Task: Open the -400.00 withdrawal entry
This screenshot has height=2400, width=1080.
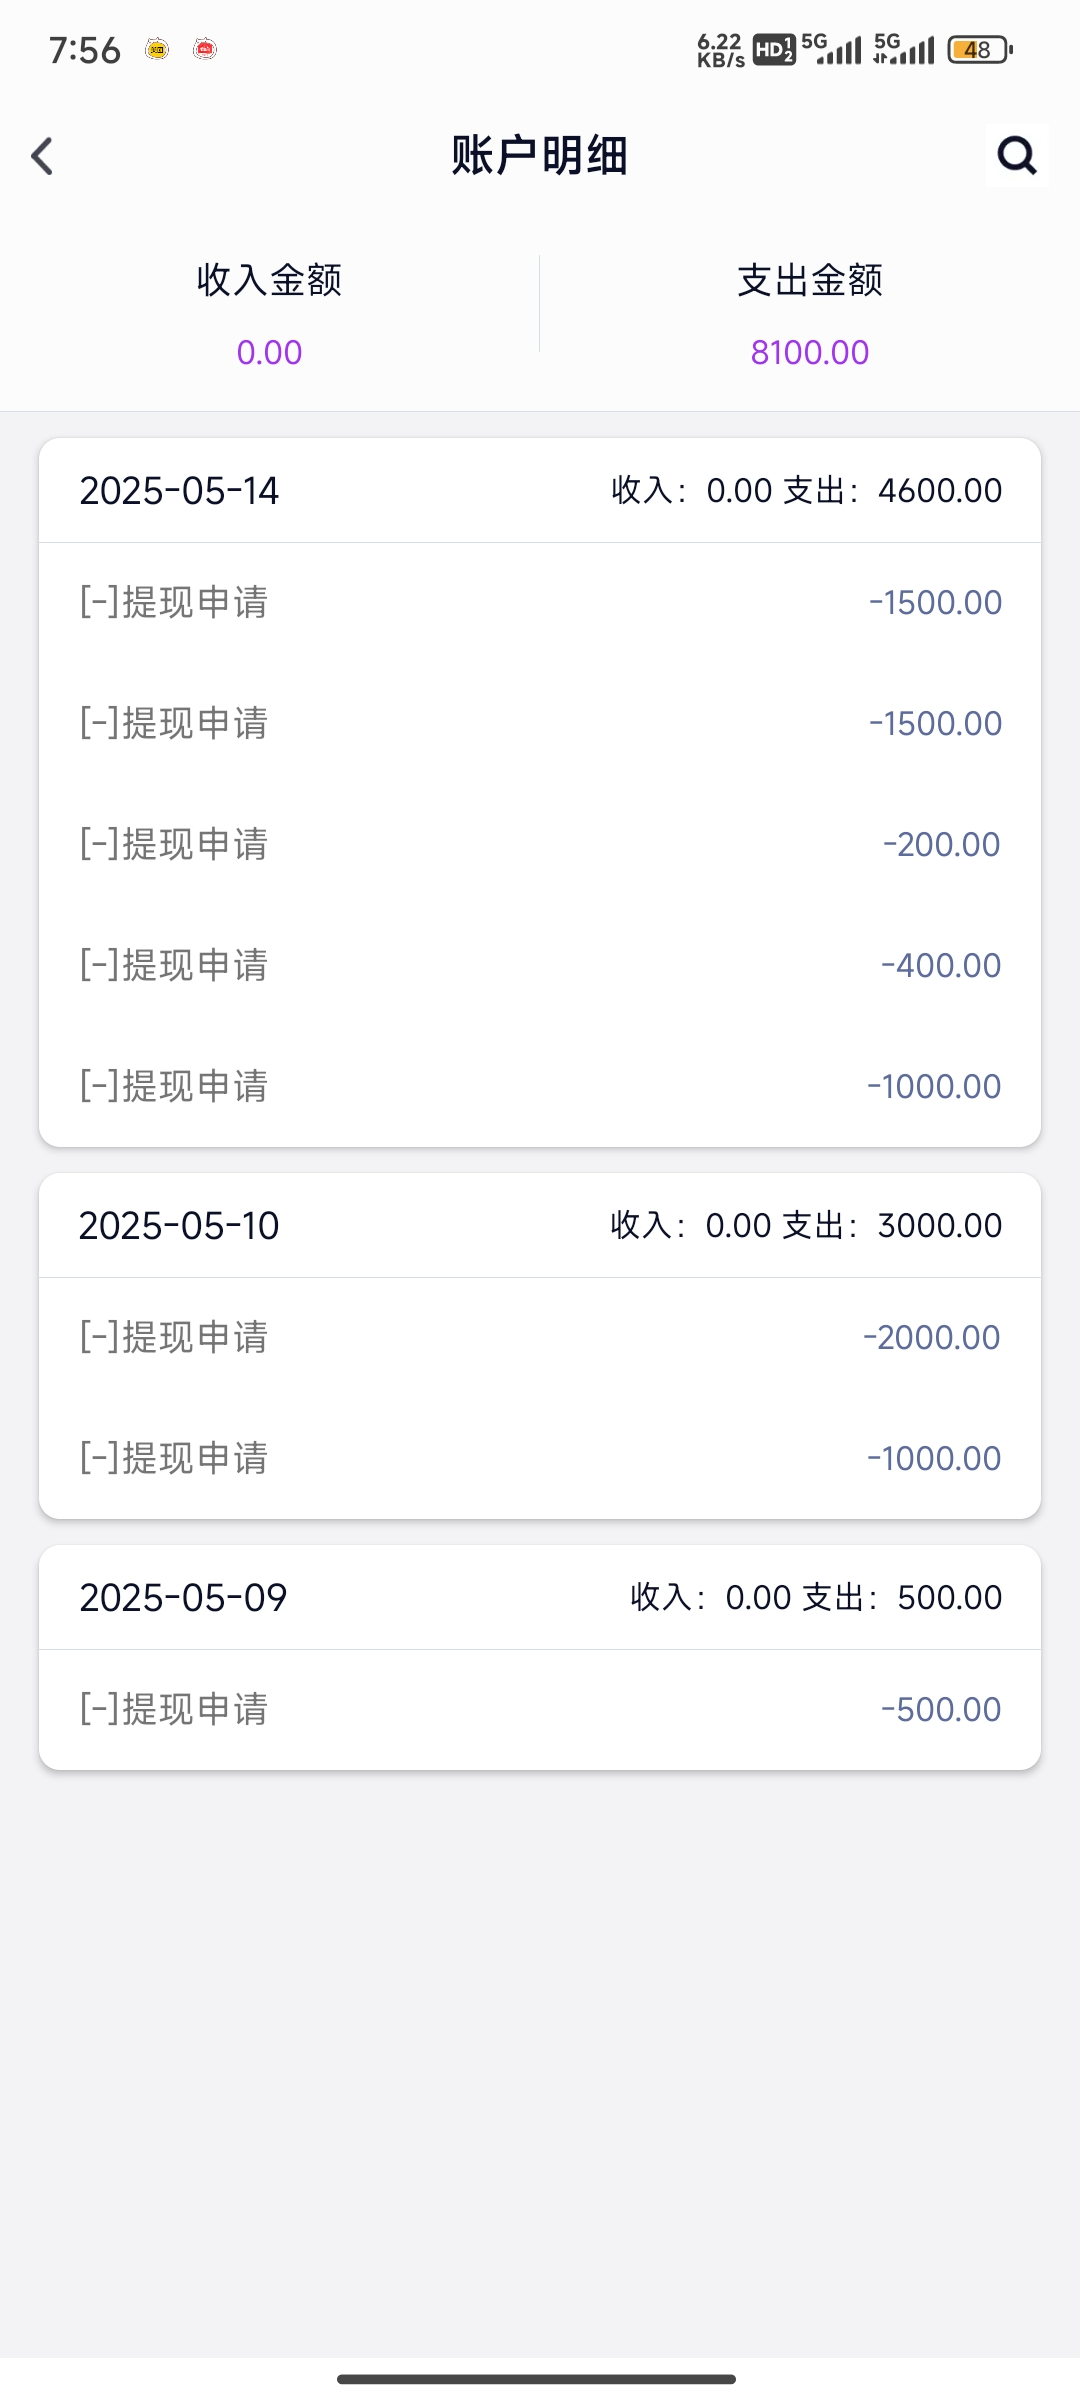Action: [540, 966]
